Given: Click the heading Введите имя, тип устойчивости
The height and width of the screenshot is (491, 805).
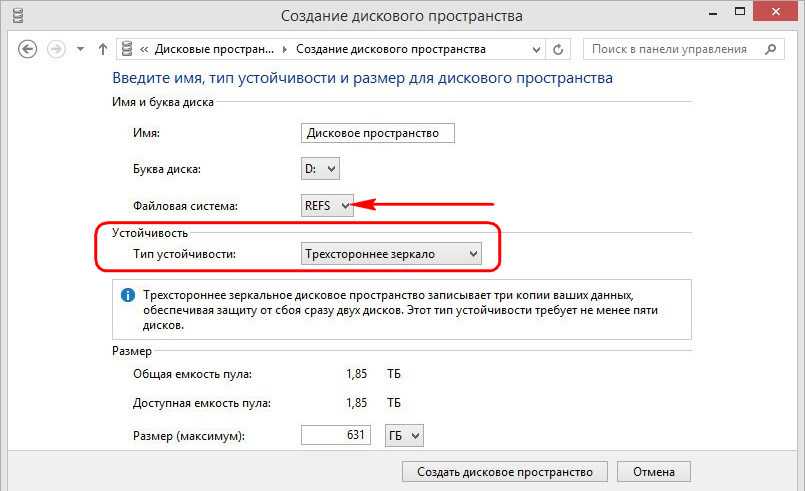Looking at the screenshot, I should point(362,78).
